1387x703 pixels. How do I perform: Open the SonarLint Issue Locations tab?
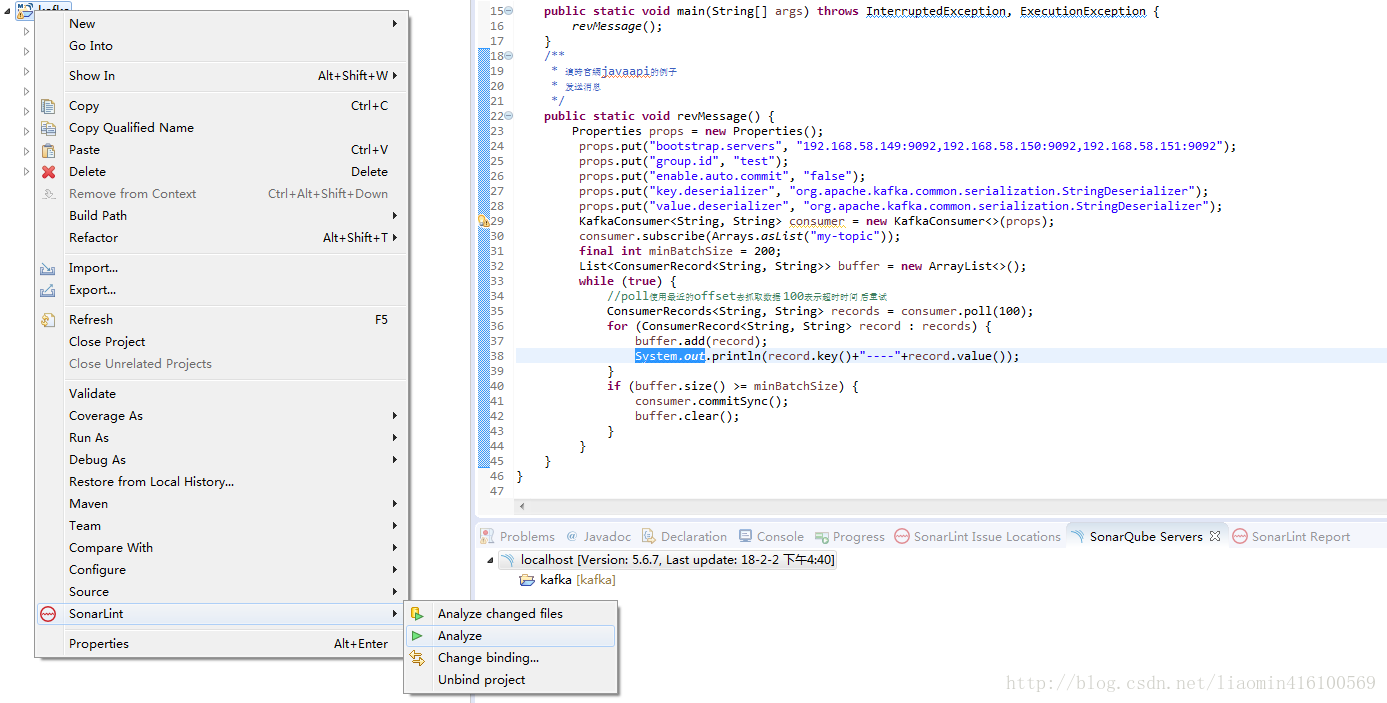point(978,536)
